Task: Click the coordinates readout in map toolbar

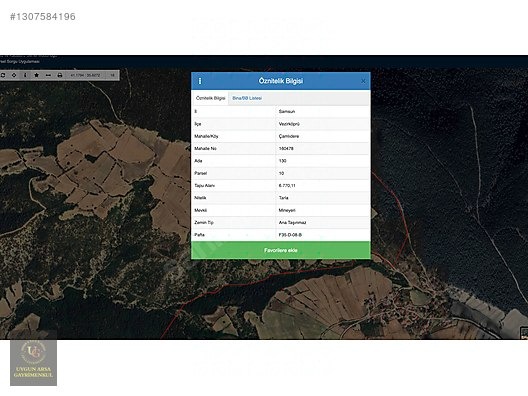Action: (x=85, y=75)
